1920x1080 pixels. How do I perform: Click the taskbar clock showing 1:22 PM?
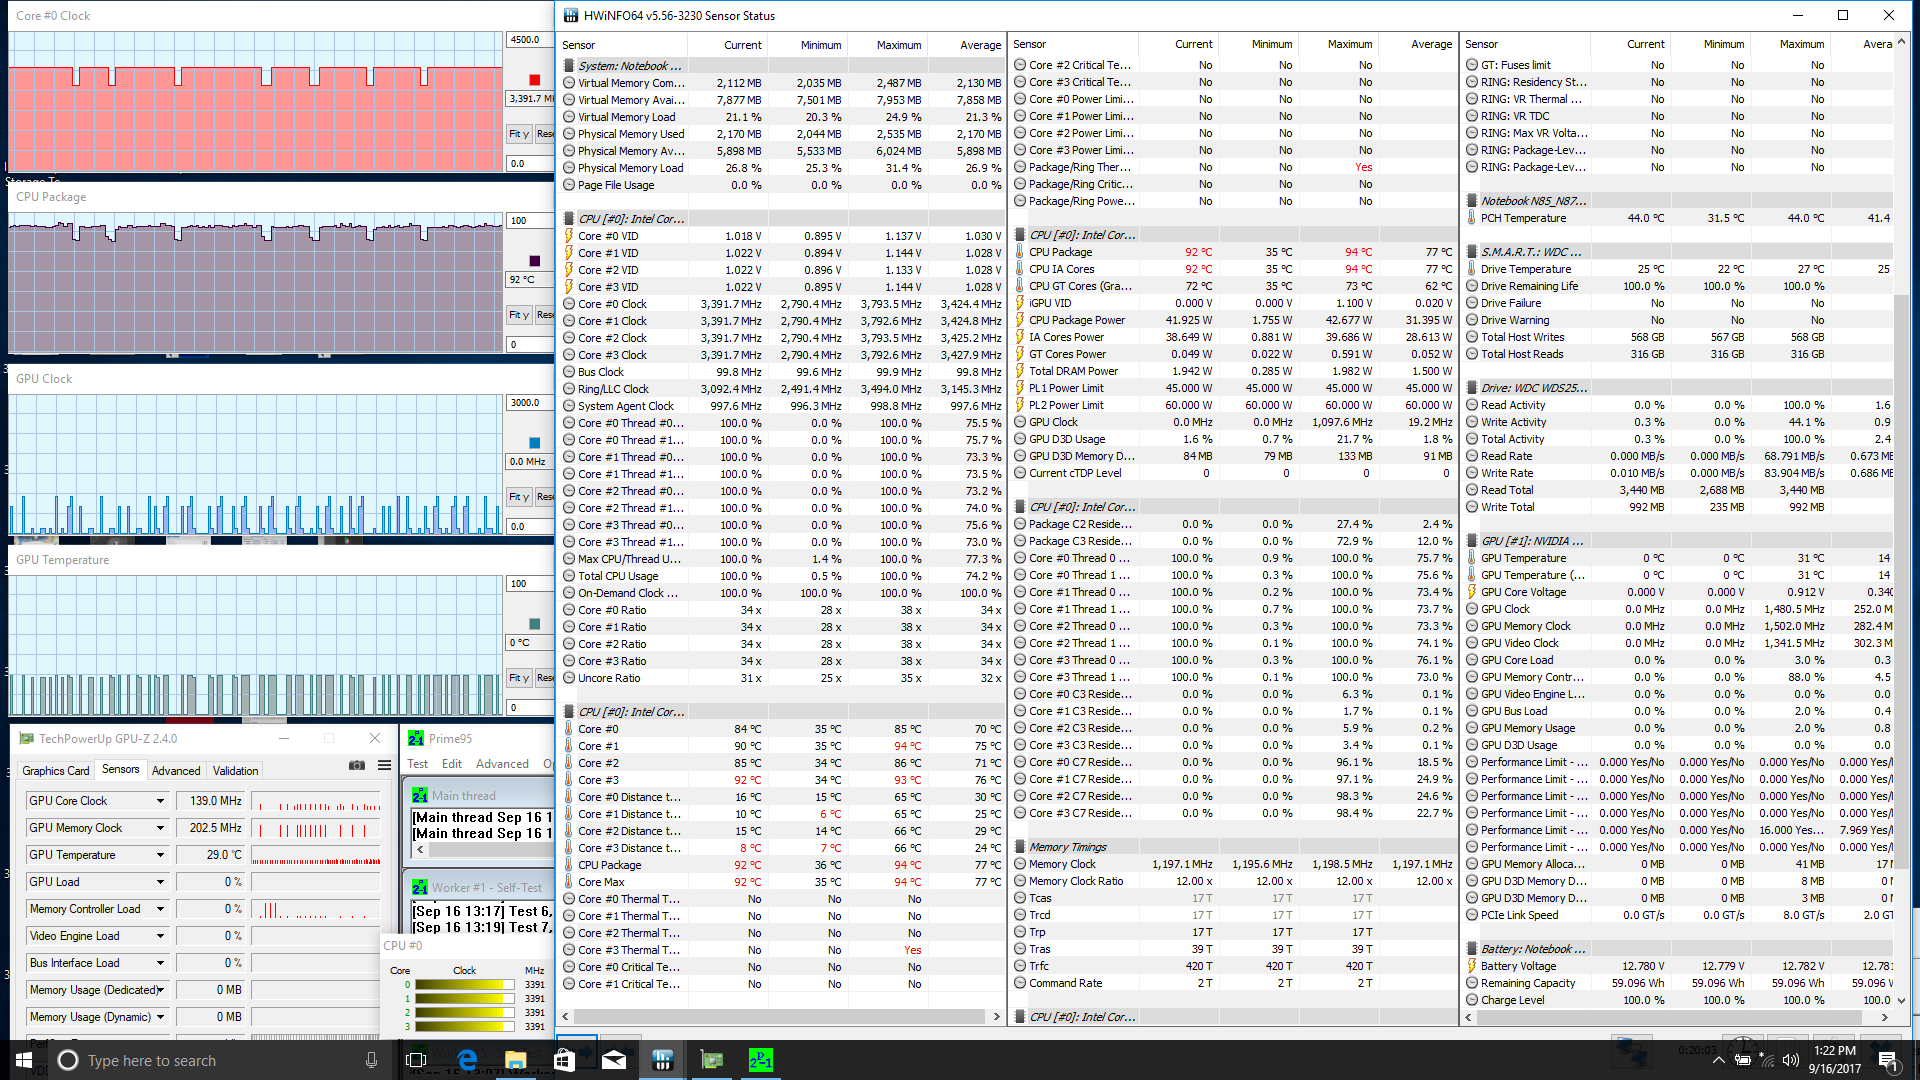1835,1060
